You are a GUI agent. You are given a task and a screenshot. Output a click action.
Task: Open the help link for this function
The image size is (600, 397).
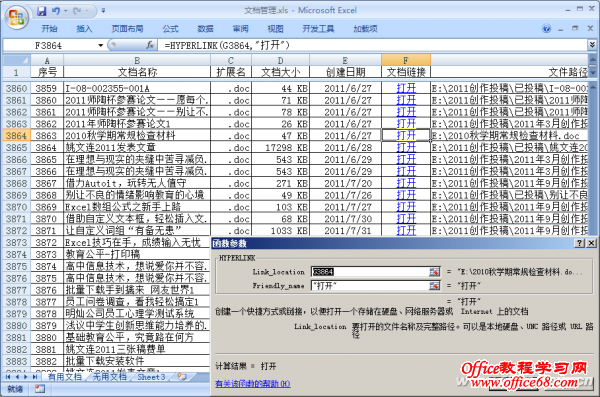253,383
